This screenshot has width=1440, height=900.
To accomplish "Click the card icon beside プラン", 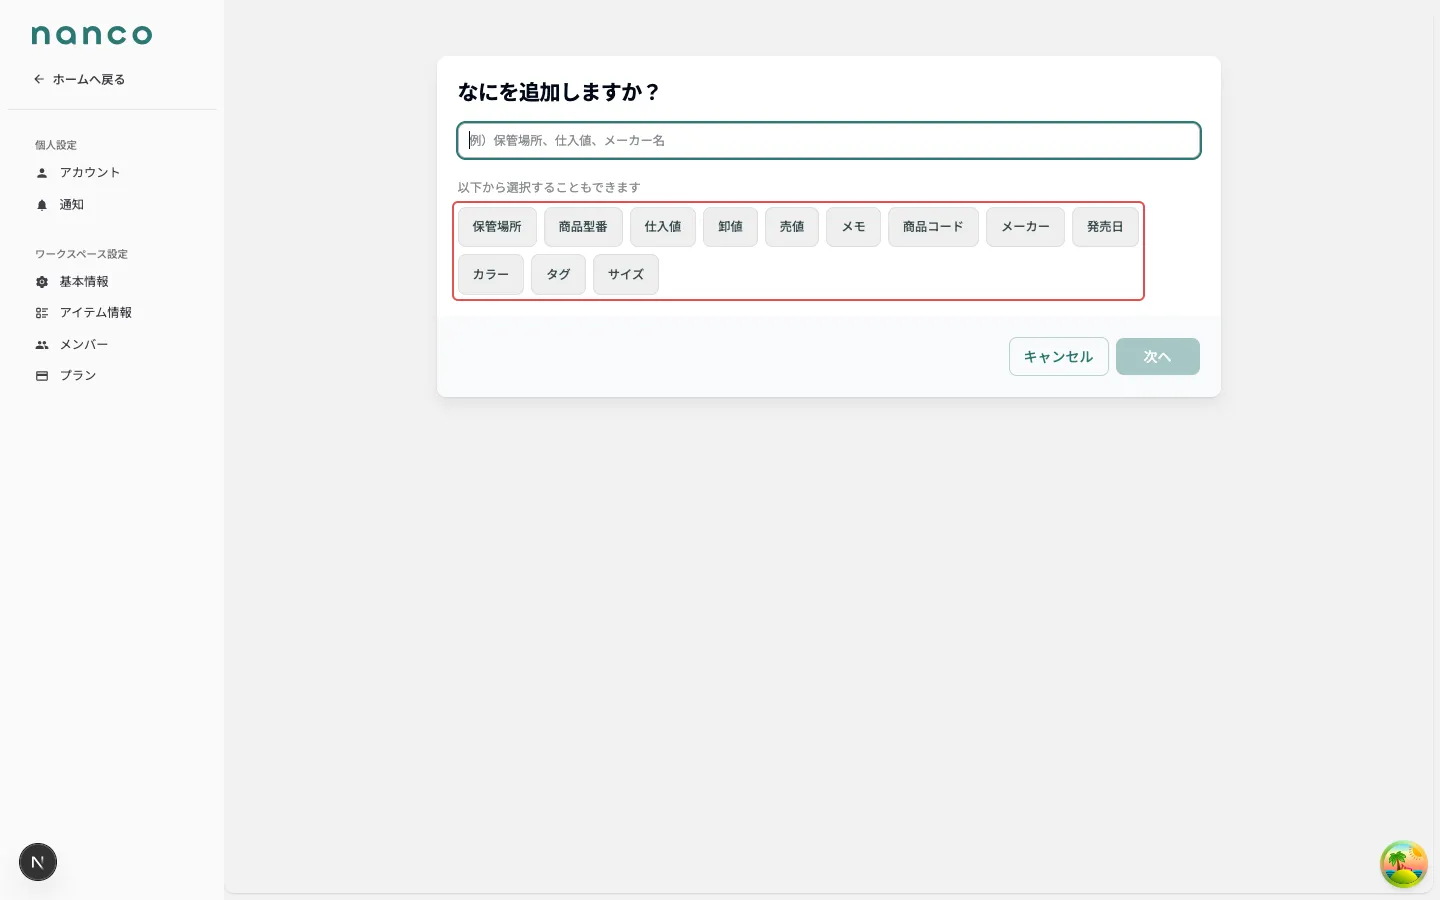I will point(42,376).
